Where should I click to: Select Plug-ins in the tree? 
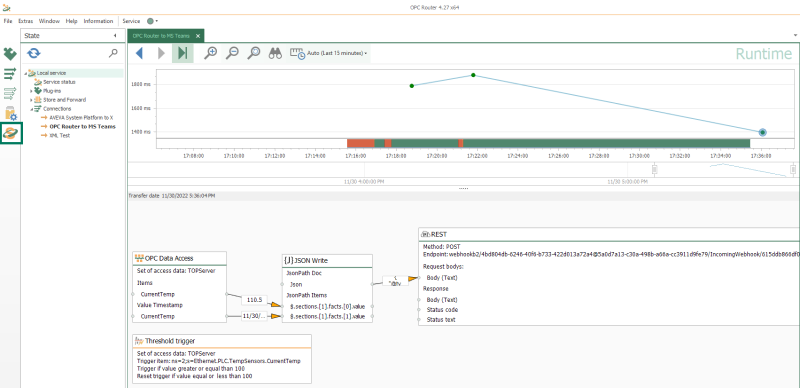pyautogui.click(x=52, y=91)
